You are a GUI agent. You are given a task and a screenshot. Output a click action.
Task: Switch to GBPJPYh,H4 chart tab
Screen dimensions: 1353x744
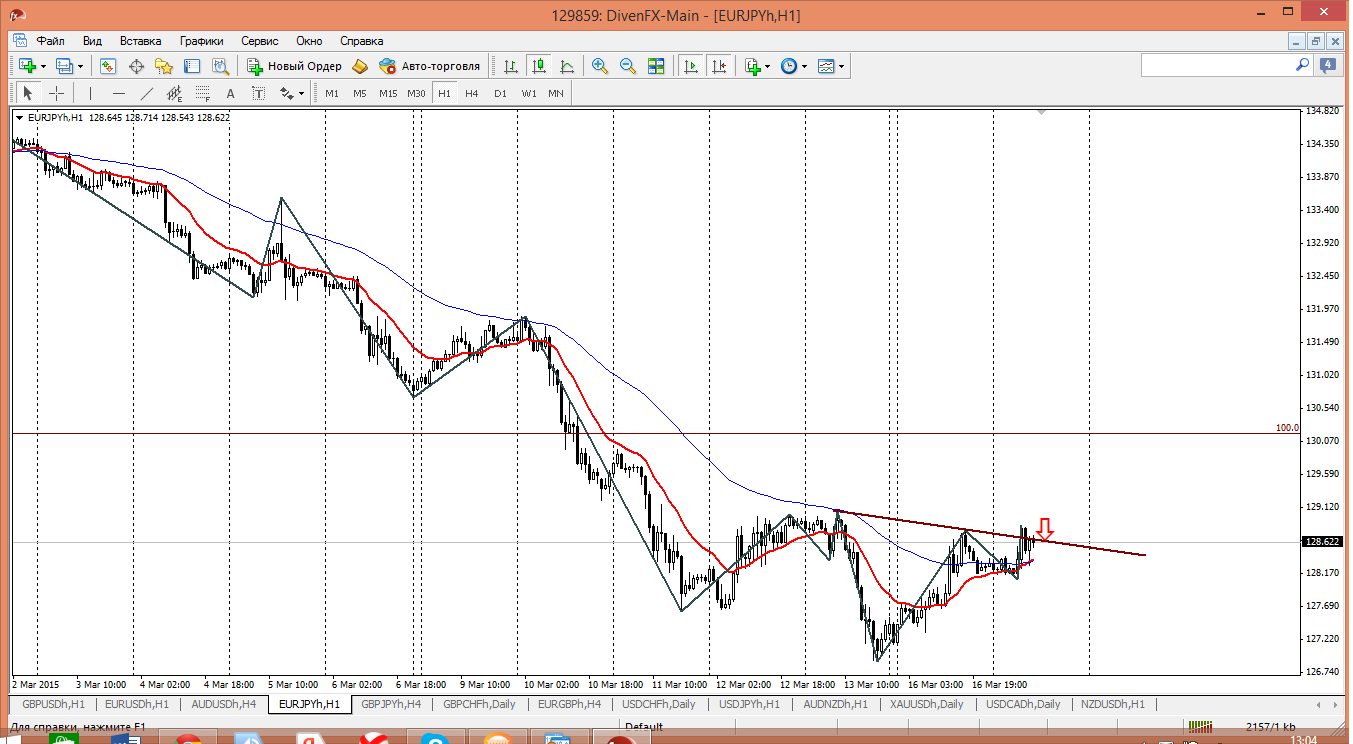click(x=391, y=704)
